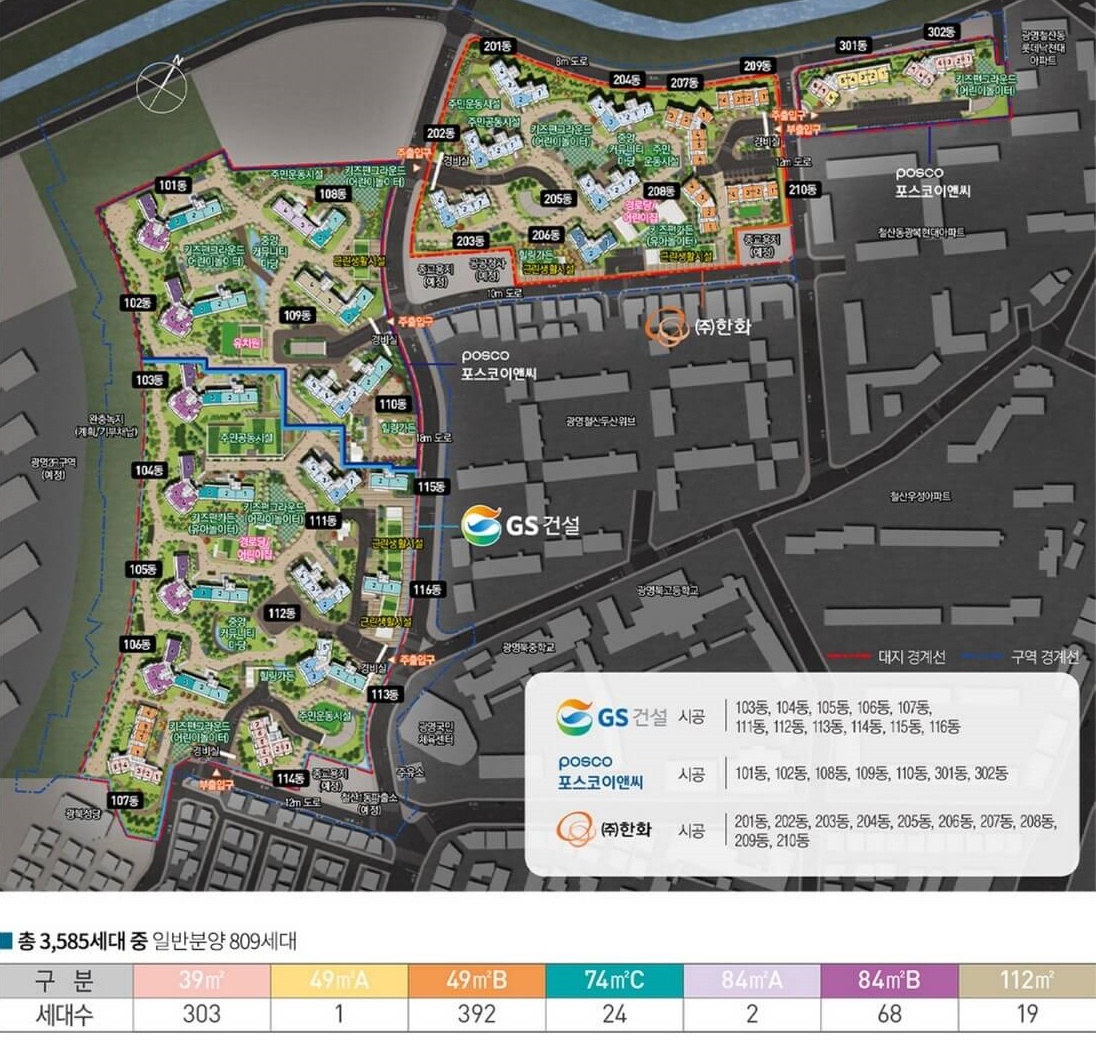
Task: Select the 74㎡C teal header cell
Action: click(x=614, y=980)
